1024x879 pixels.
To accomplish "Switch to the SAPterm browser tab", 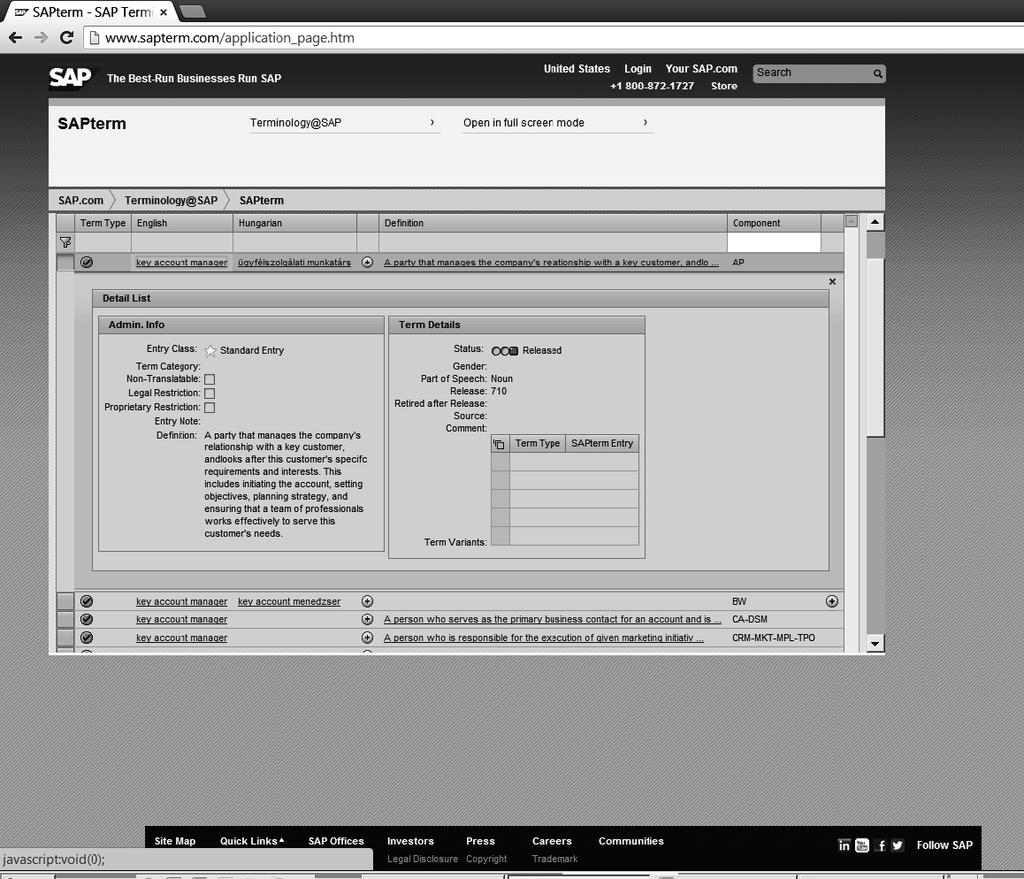I will [91, 12].
